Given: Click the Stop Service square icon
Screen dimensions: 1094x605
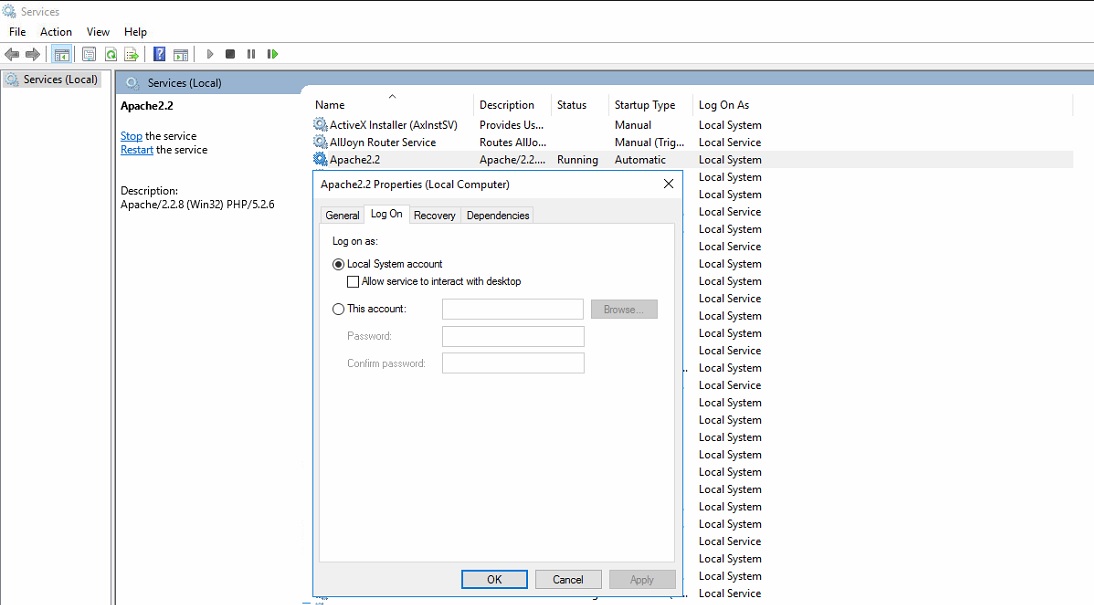Looking at the screenshot, I should click(230, 54).
